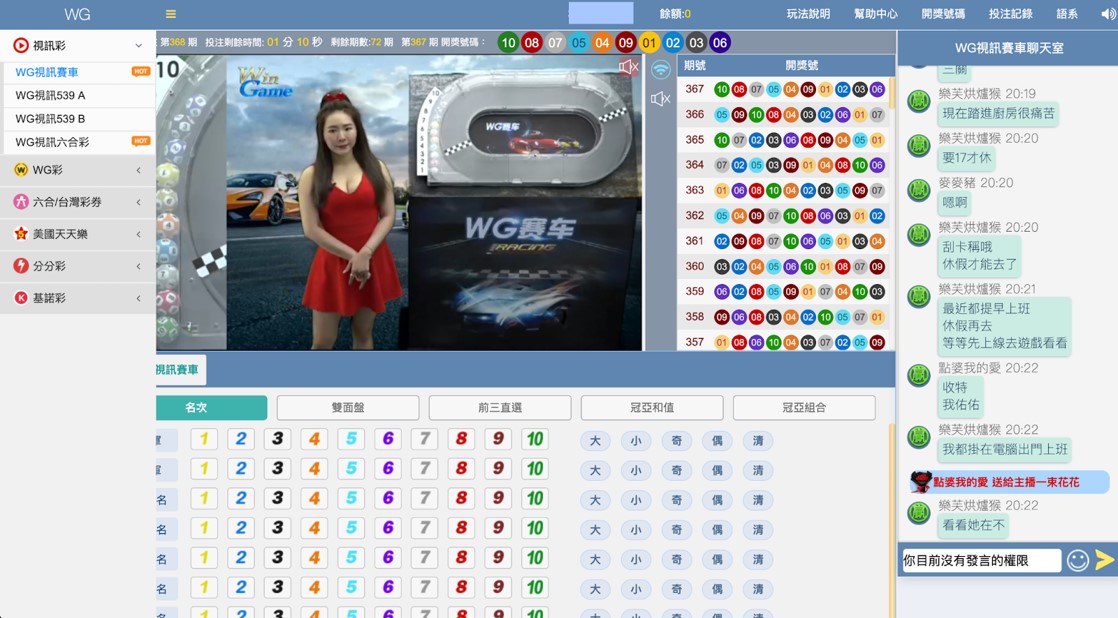1118x618 pixels.
Task: Switch to the 冠亞組合 tab
Action: [x=804, y=408]
